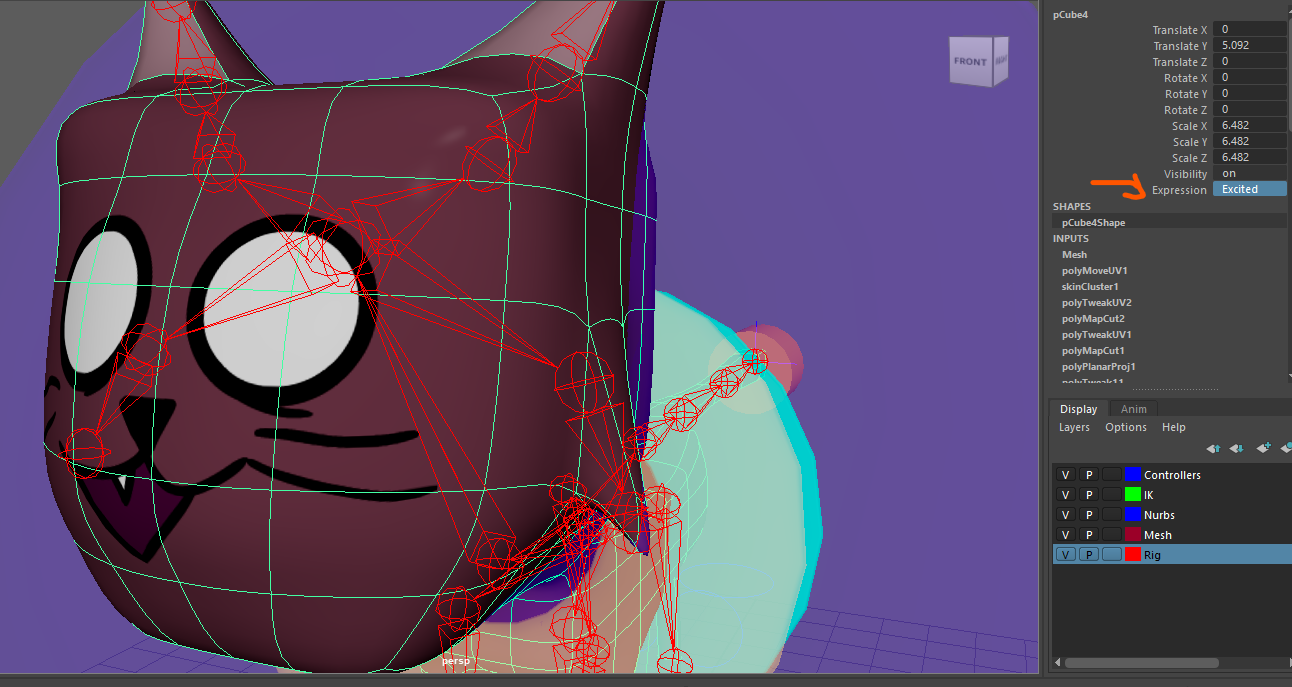
Task: Select the Nurbs layer name
Action: pyautogui.click(x=1160, y=515)
